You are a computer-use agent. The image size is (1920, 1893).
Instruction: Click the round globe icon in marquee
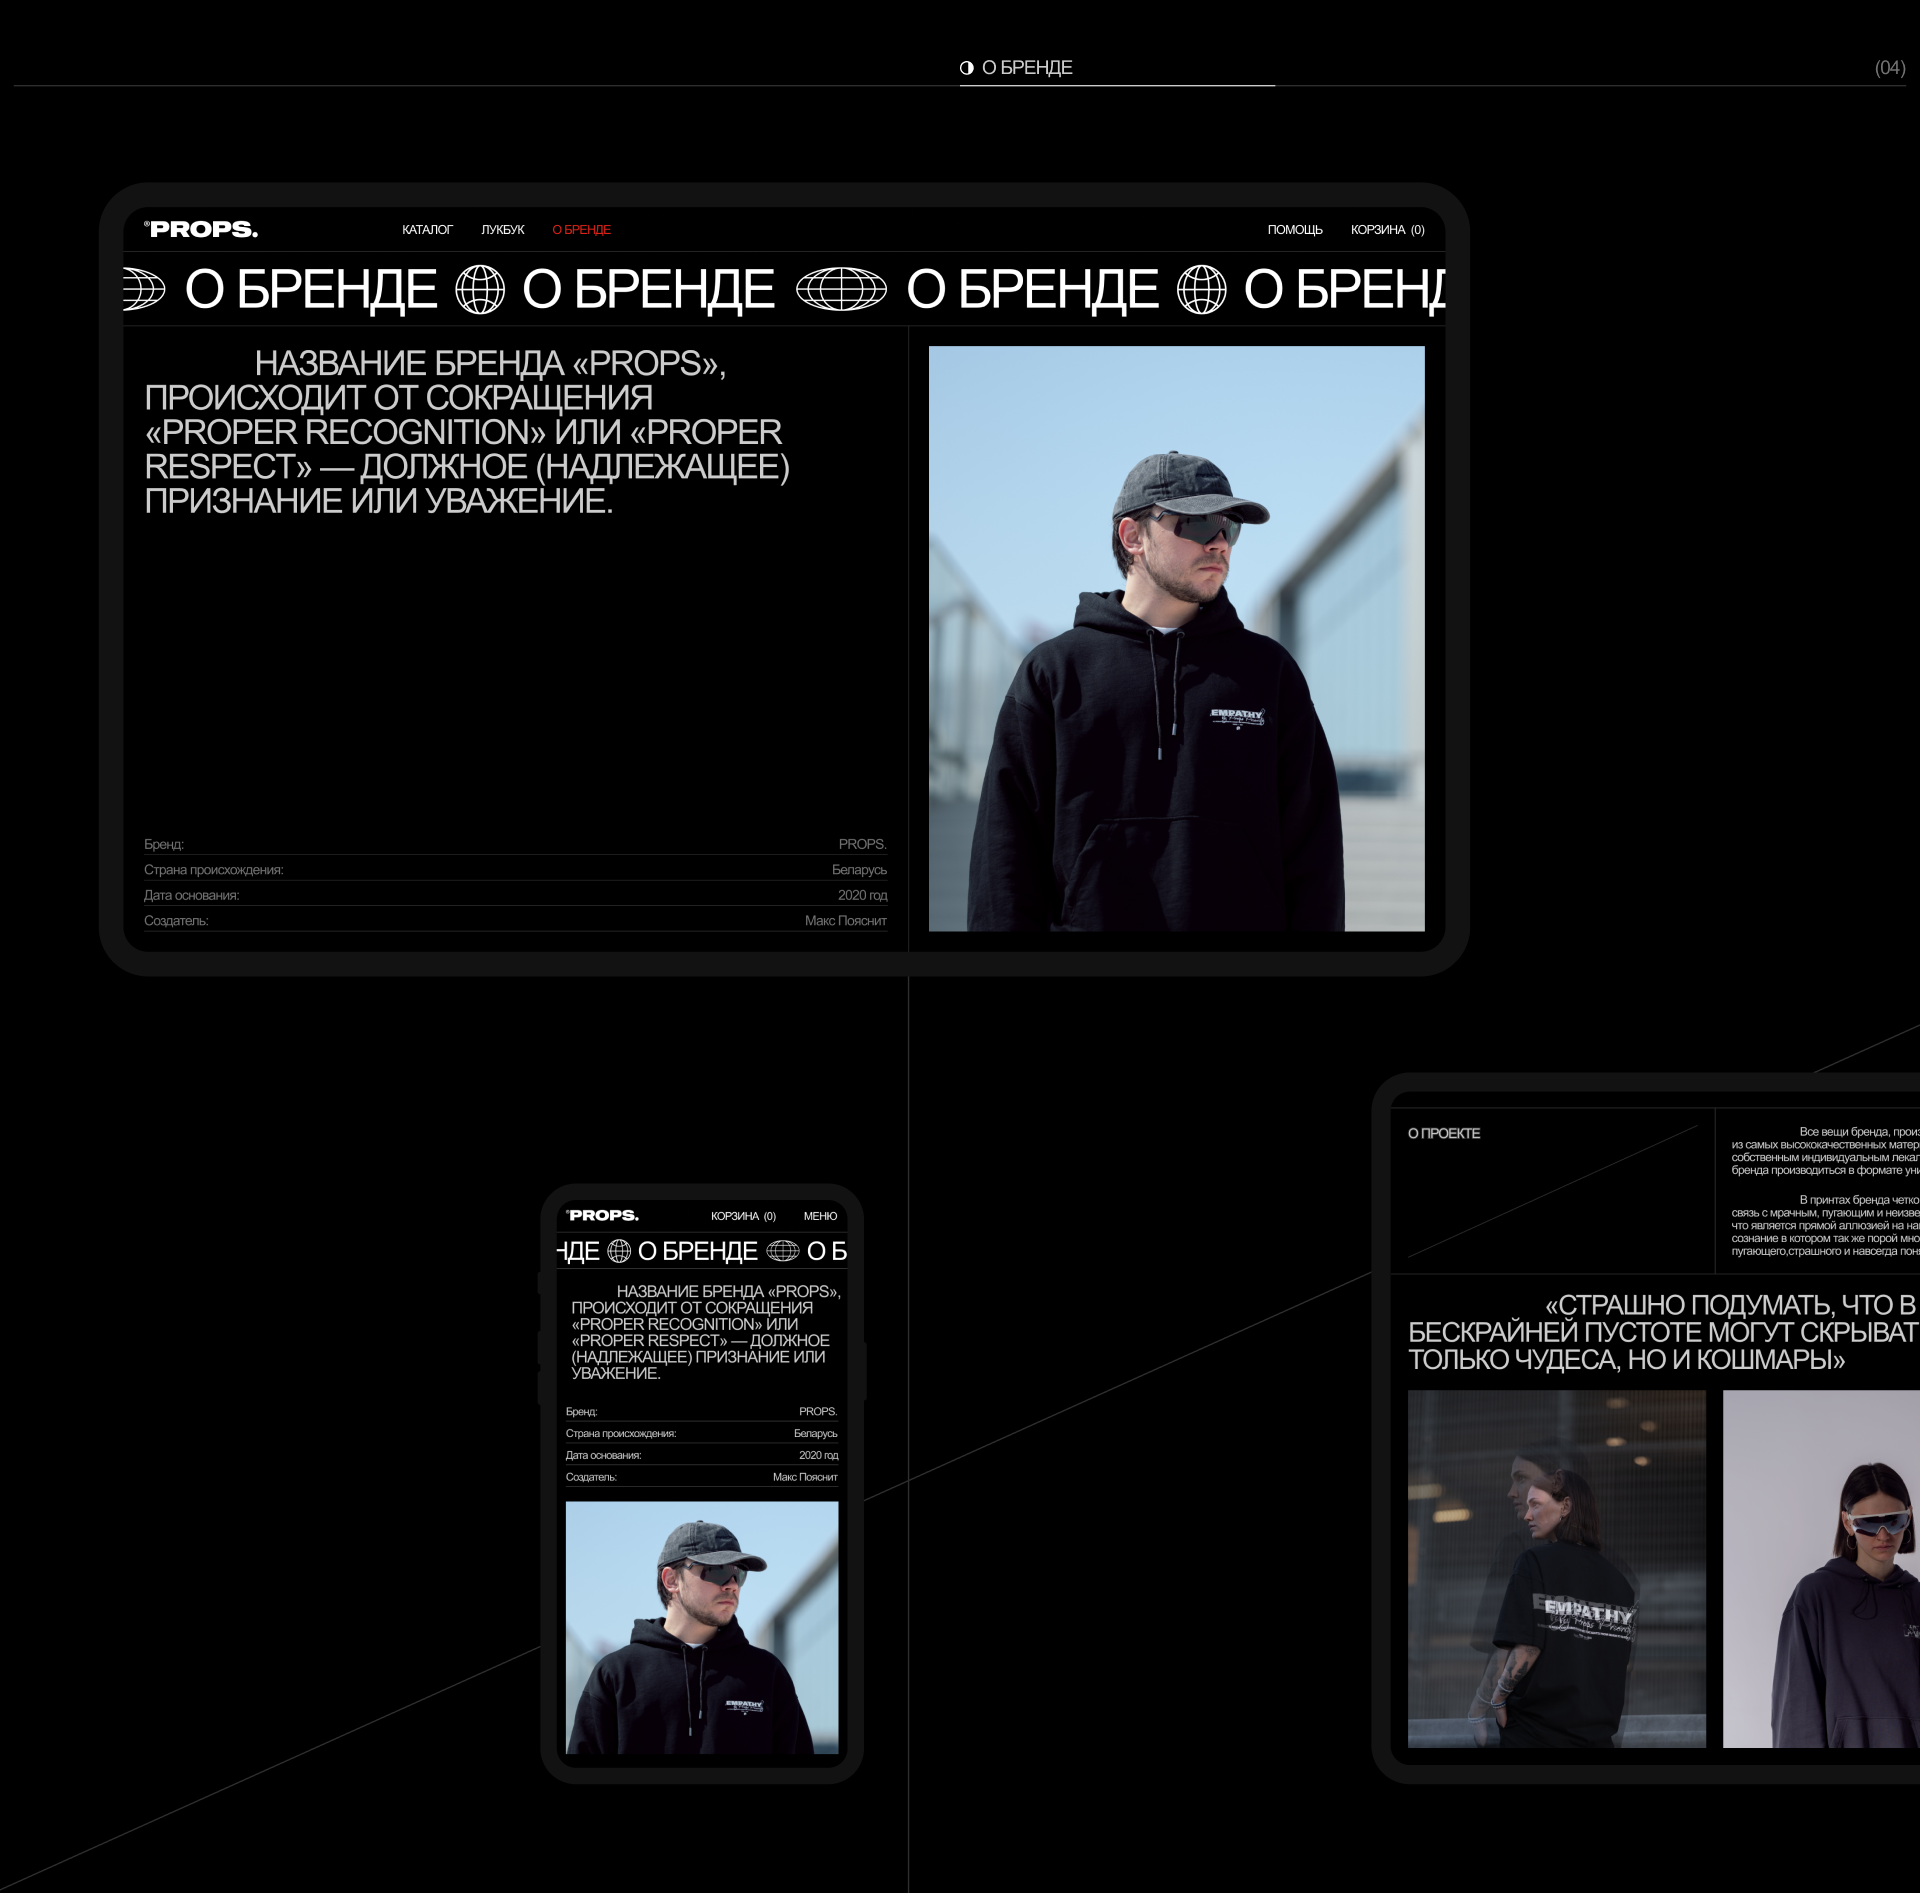click(480, 290)
